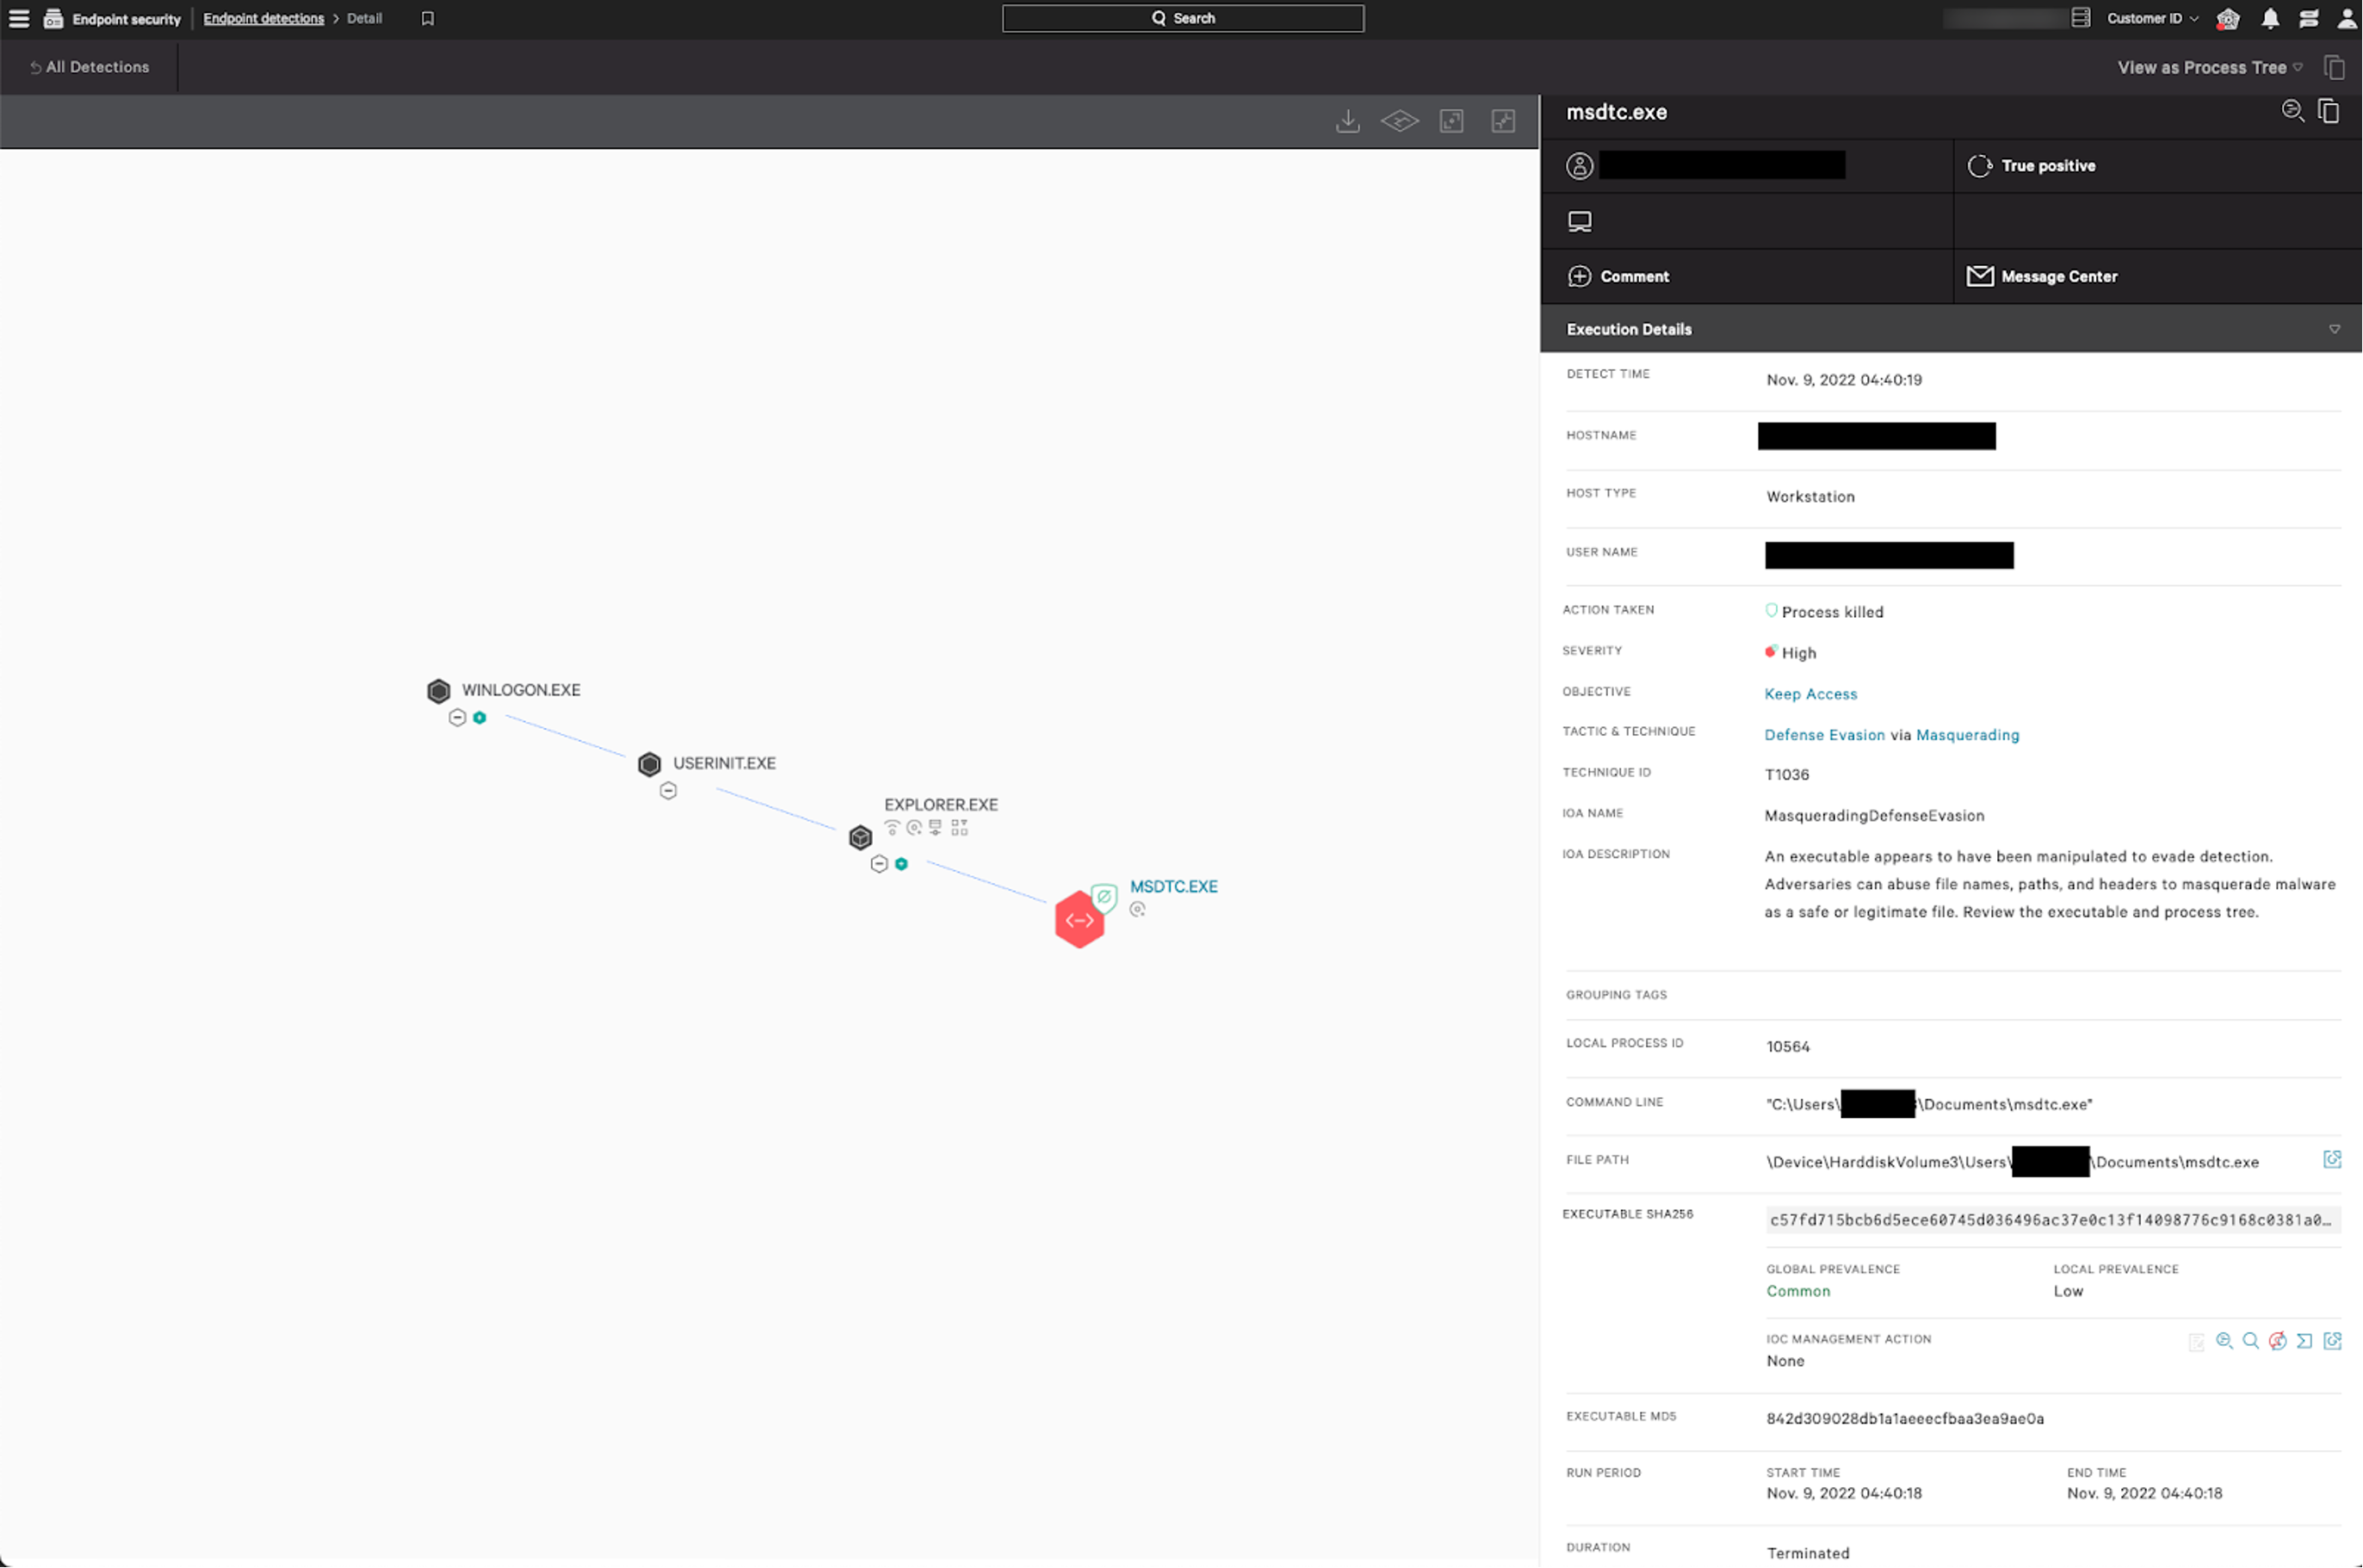
Task: Collapse children of WINLOGON.EXE
Action: coord(457,718)
